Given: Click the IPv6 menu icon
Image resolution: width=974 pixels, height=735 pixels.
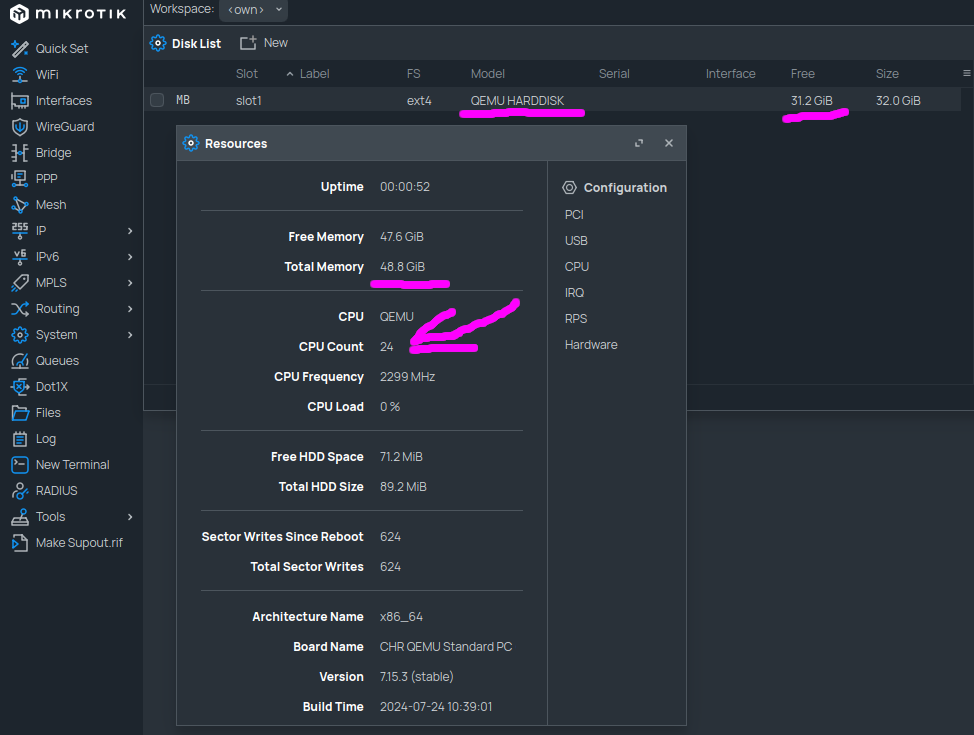Looking at the screenshot, I should click(x=20, y=257).
